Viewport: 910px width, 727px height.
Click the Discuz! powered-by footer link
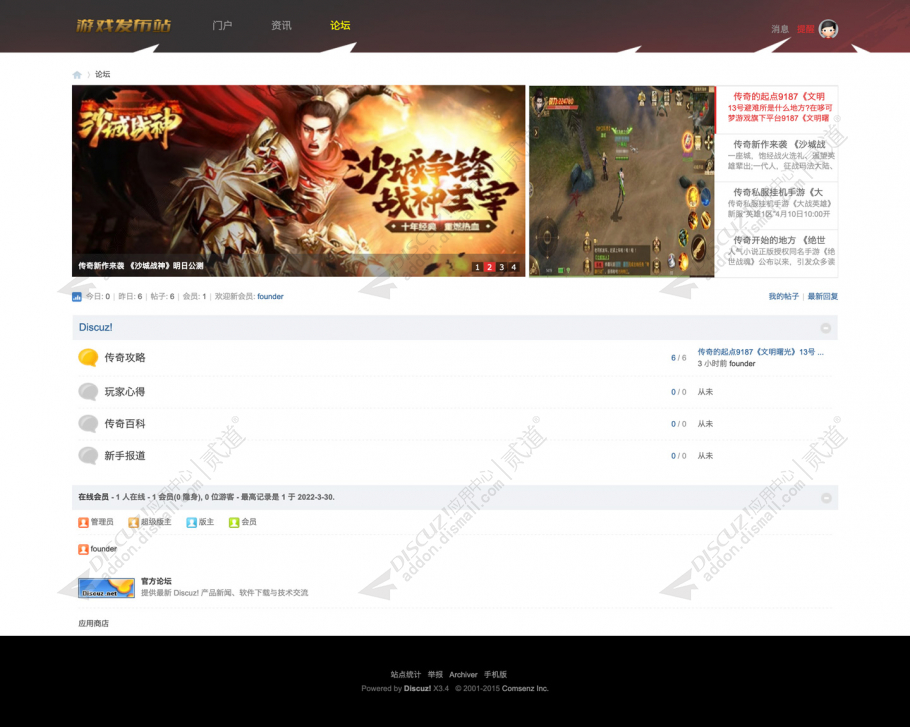coord(417,689)
